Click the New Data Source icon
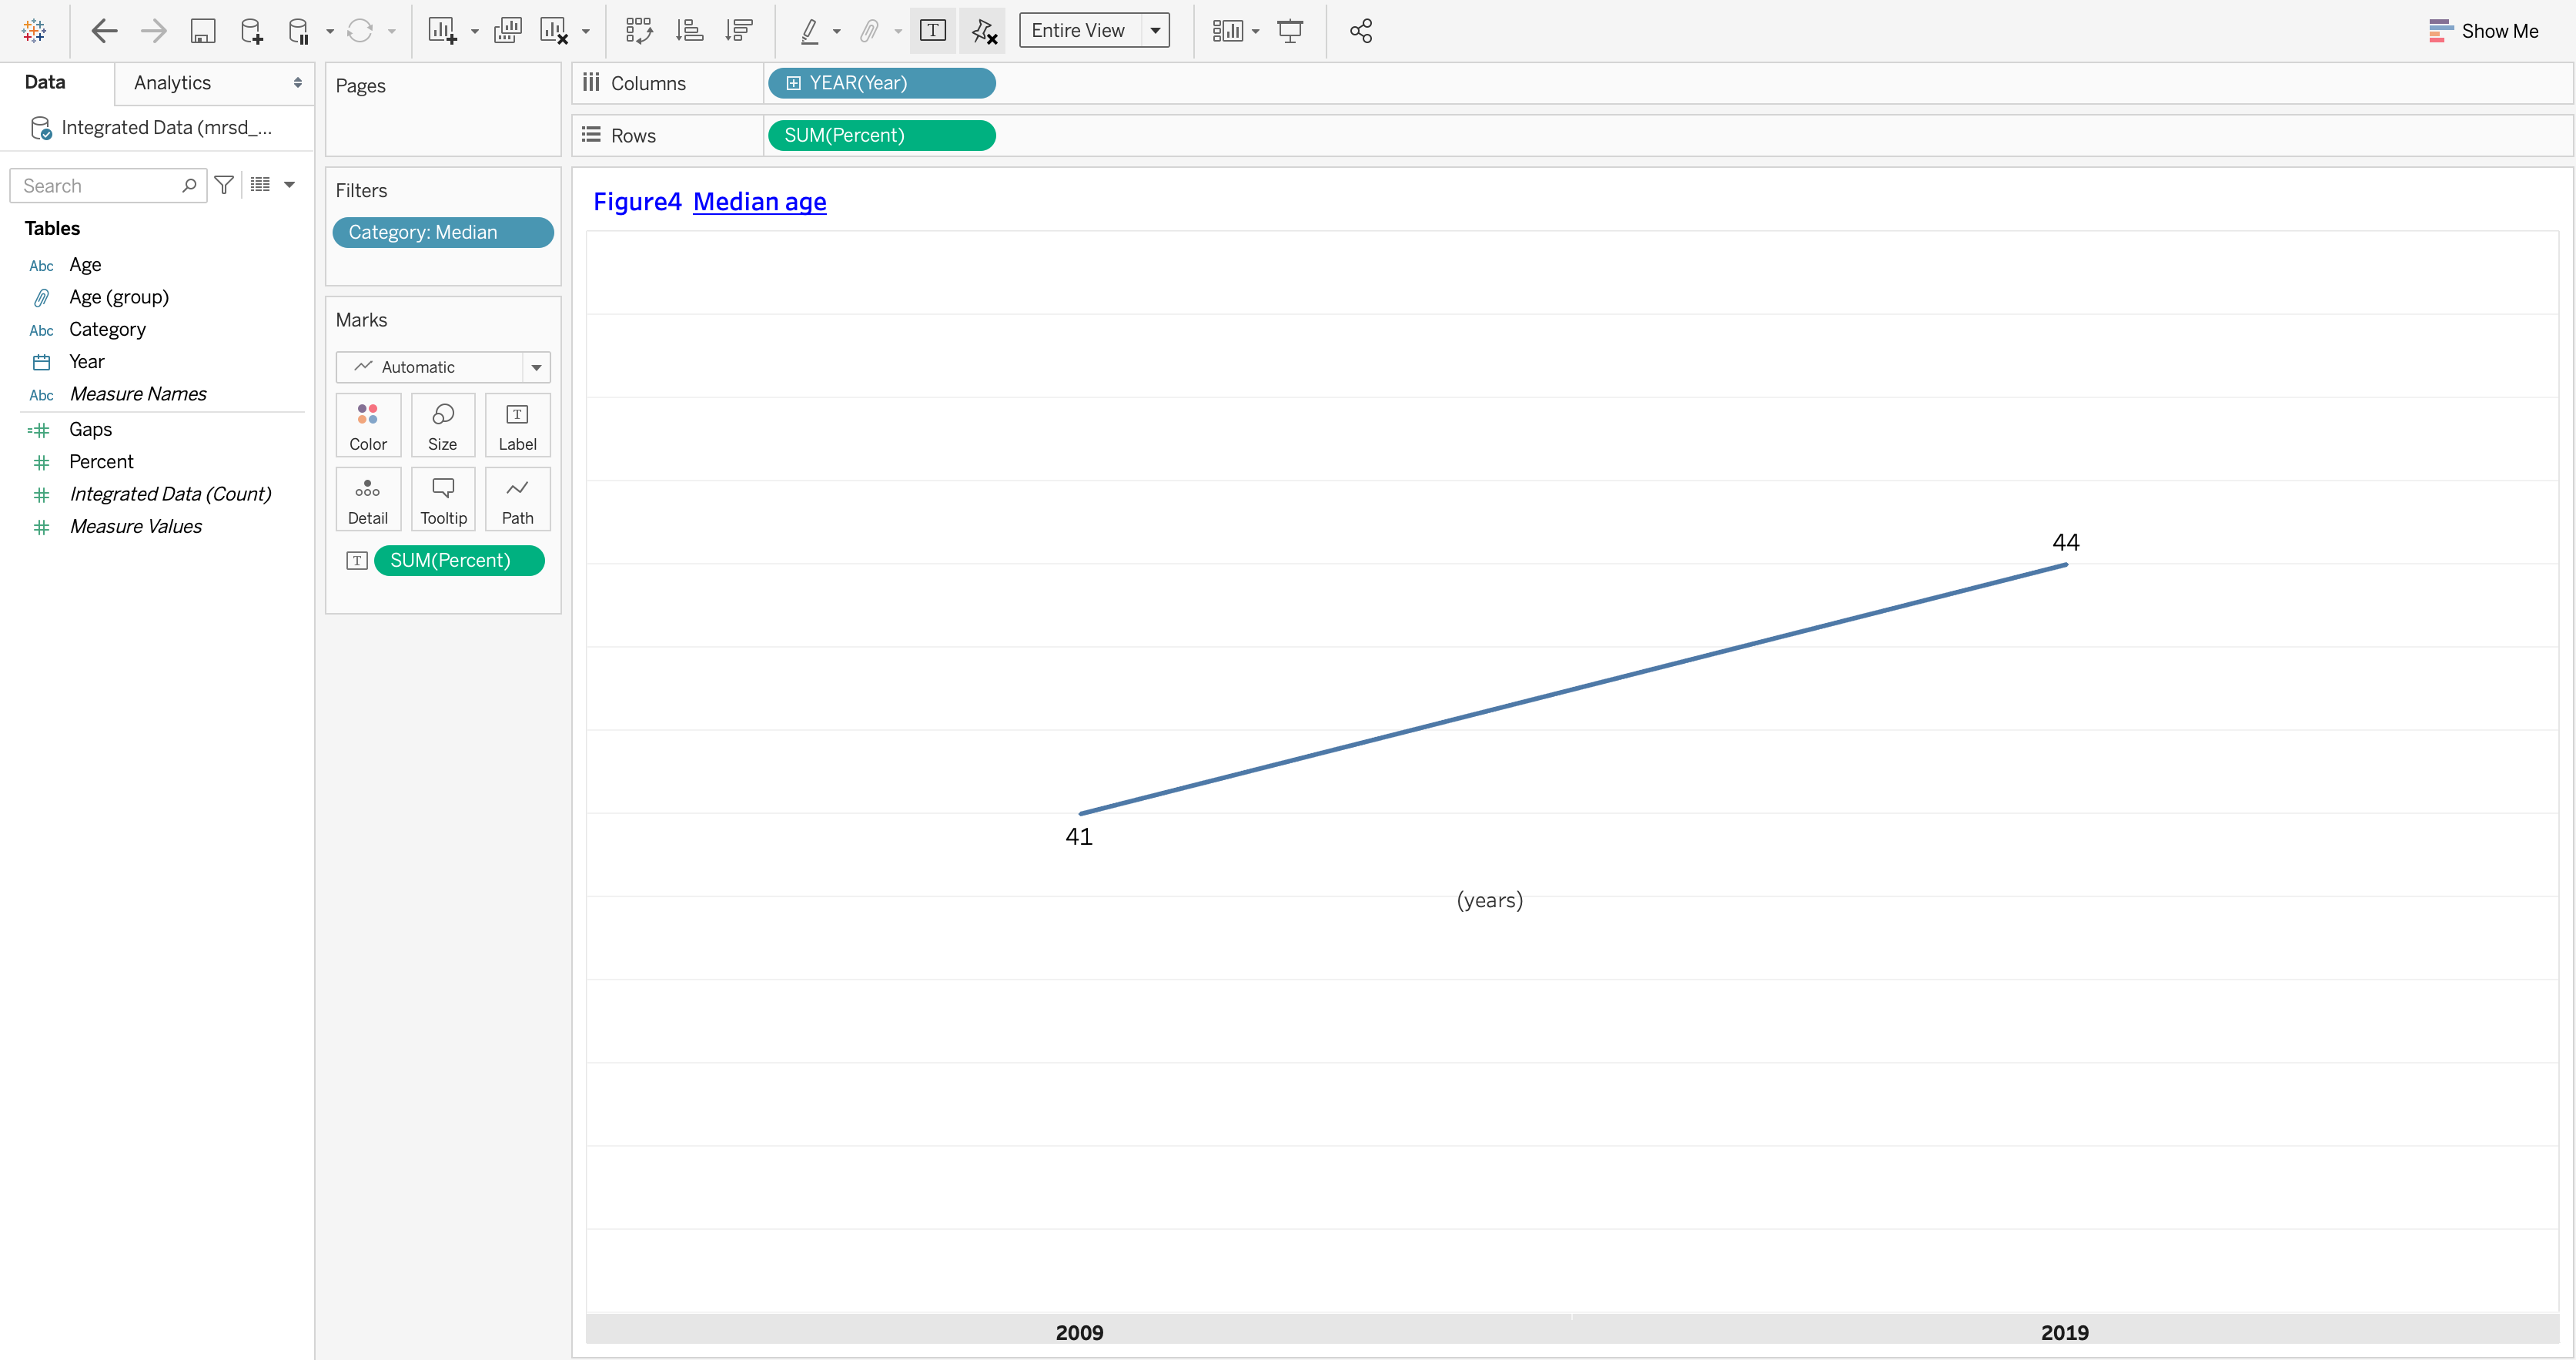Image resolution: width=2576 pixels, height=1360 pixels. tap(252, 31)
